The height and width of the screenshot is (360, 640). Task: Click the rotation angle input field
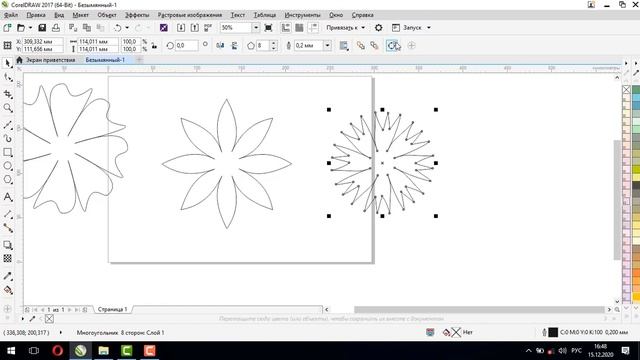tap(187, 46)
